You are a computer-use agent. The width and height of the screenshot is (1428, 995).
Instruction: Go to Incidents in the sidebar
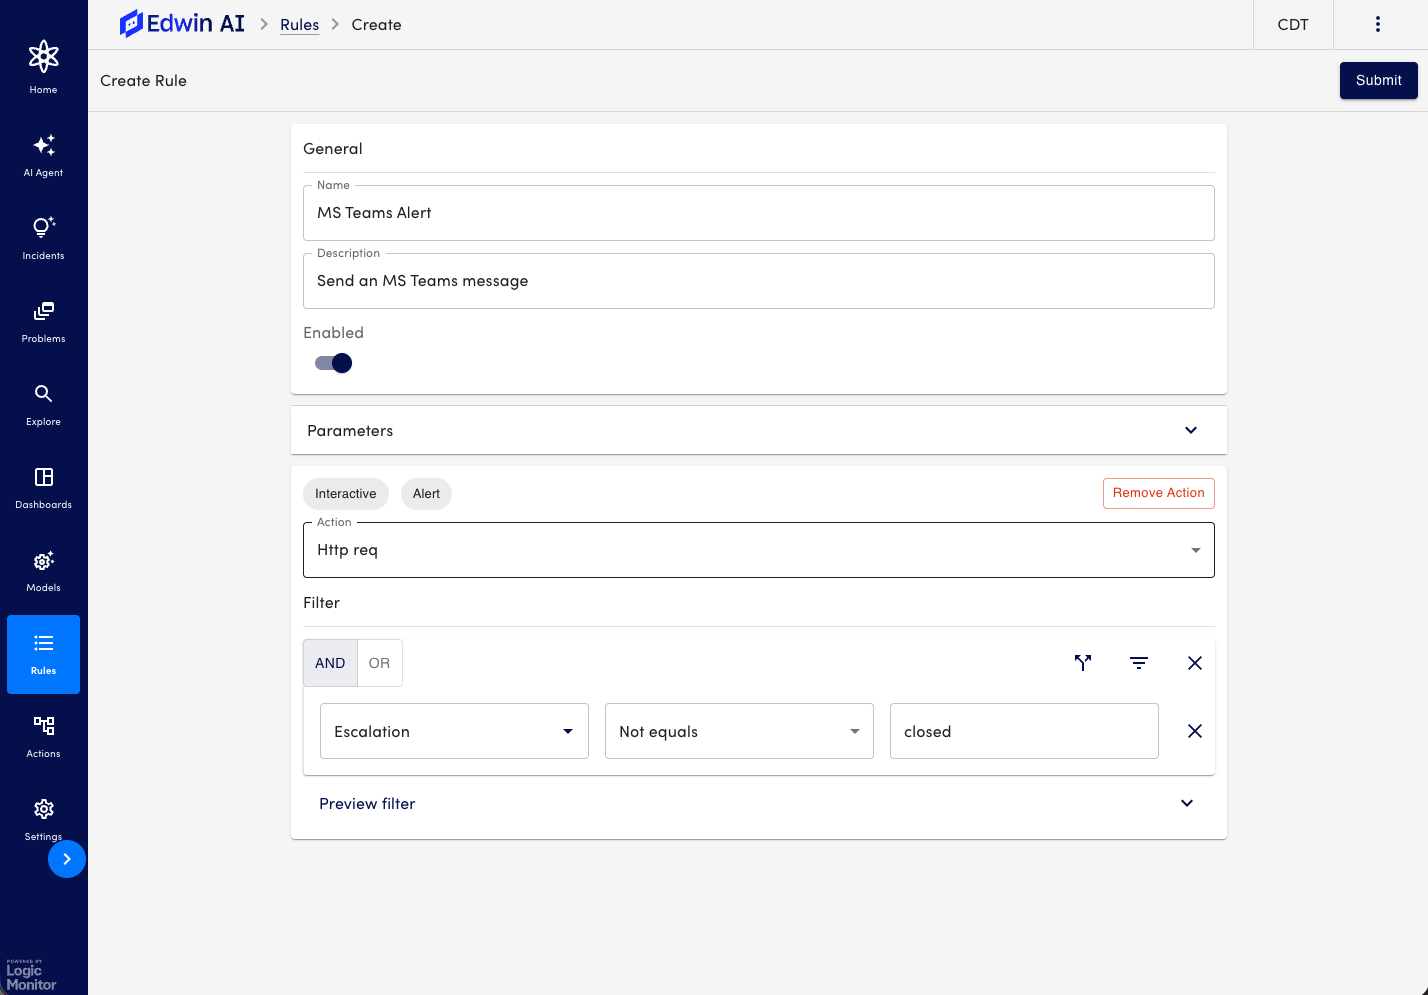[x=43, y=239]
